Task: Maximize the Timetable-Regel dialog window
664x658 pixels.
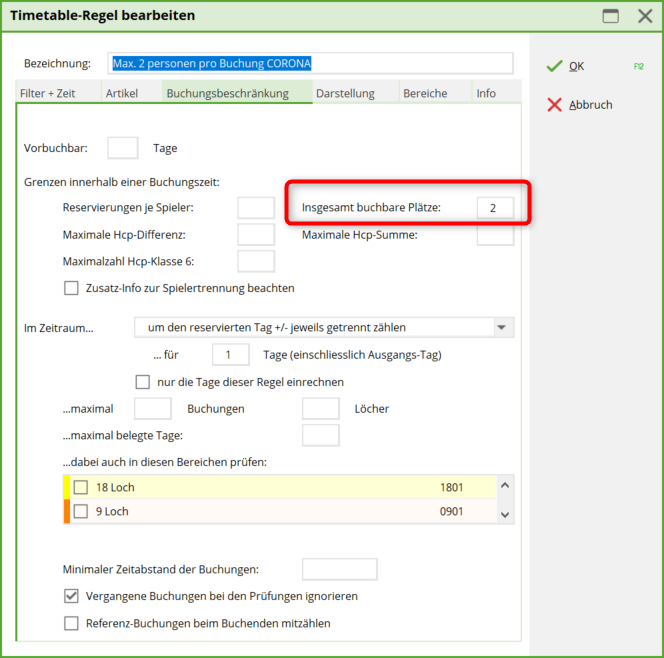Action: [x=610, y=16]
